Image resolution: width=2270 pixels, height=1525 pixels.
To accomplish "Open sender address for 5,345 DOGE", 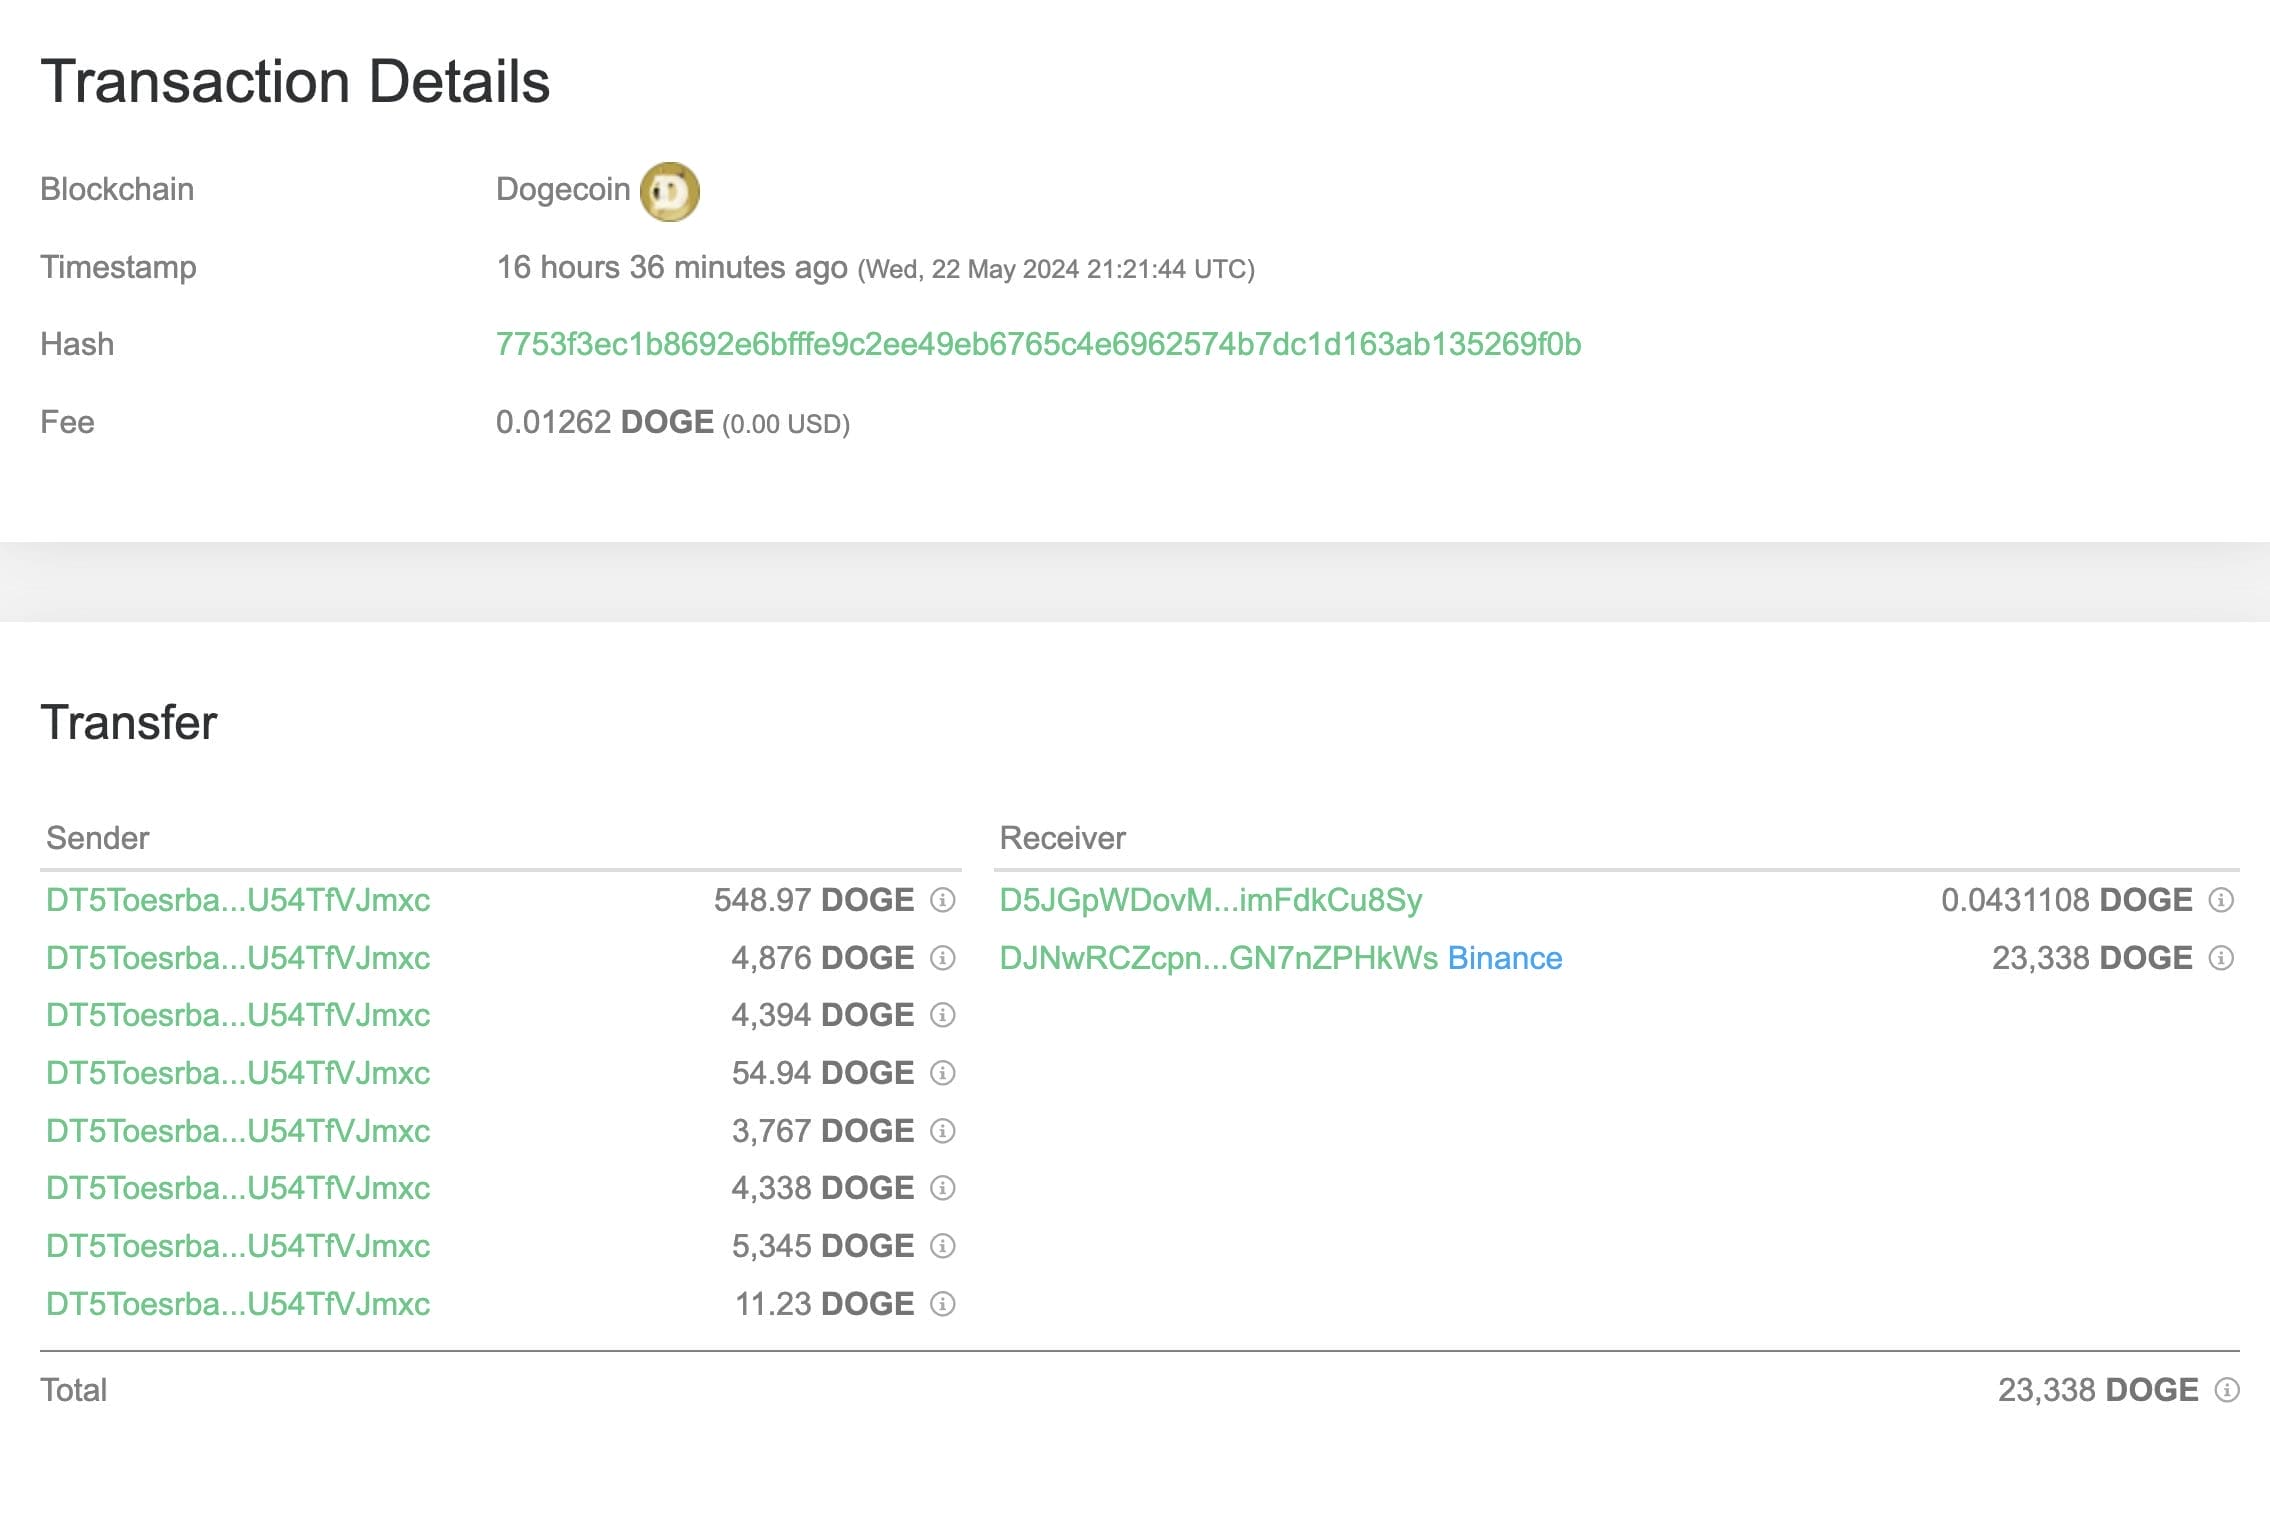I will (x=238, y=1246).
